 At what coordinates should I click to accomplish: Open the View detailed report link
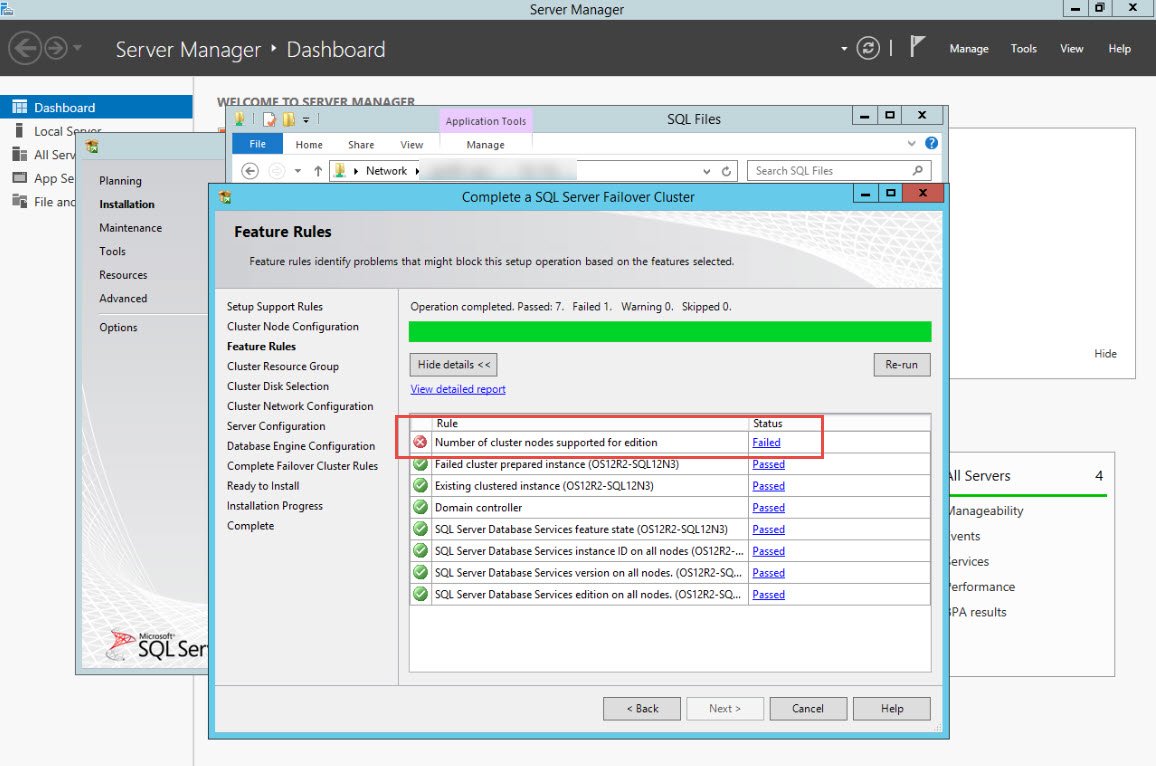pos(458,388)
